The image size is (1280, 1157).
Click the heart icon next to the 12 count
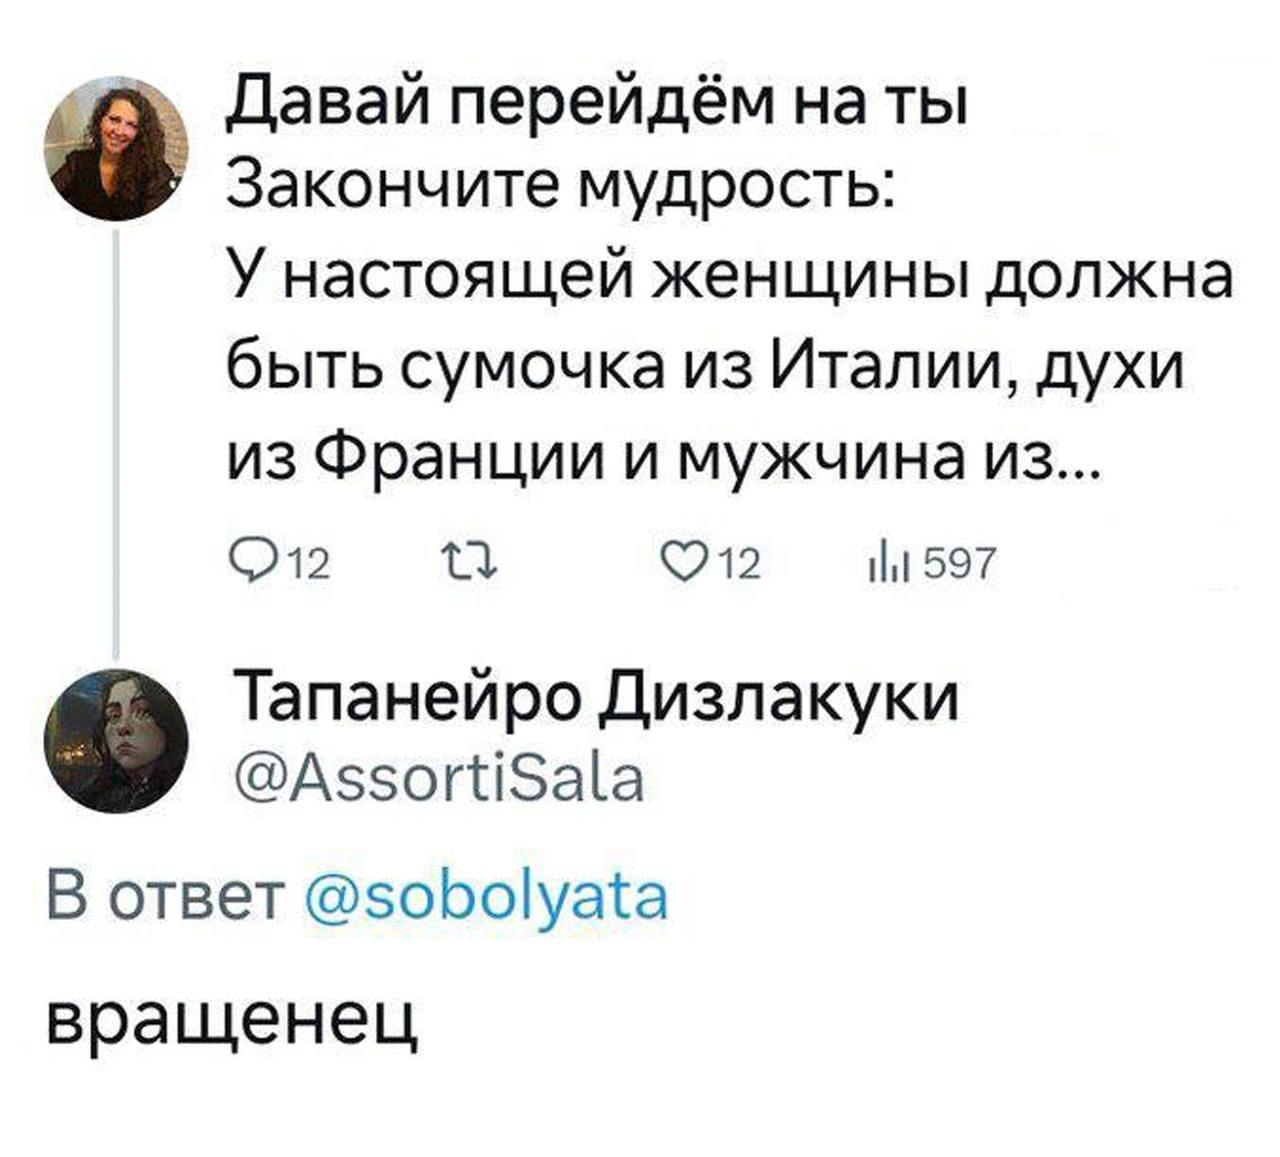(x=685, y=560)
